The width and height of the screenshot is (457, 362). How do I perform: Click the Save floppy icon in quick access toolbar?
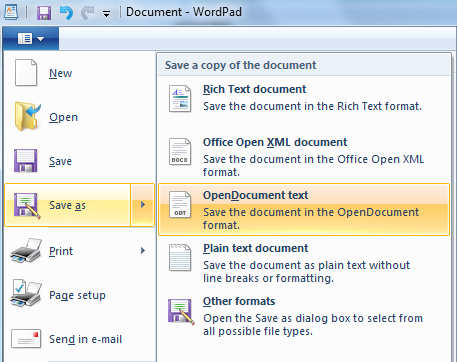click(x=44, y=13)
